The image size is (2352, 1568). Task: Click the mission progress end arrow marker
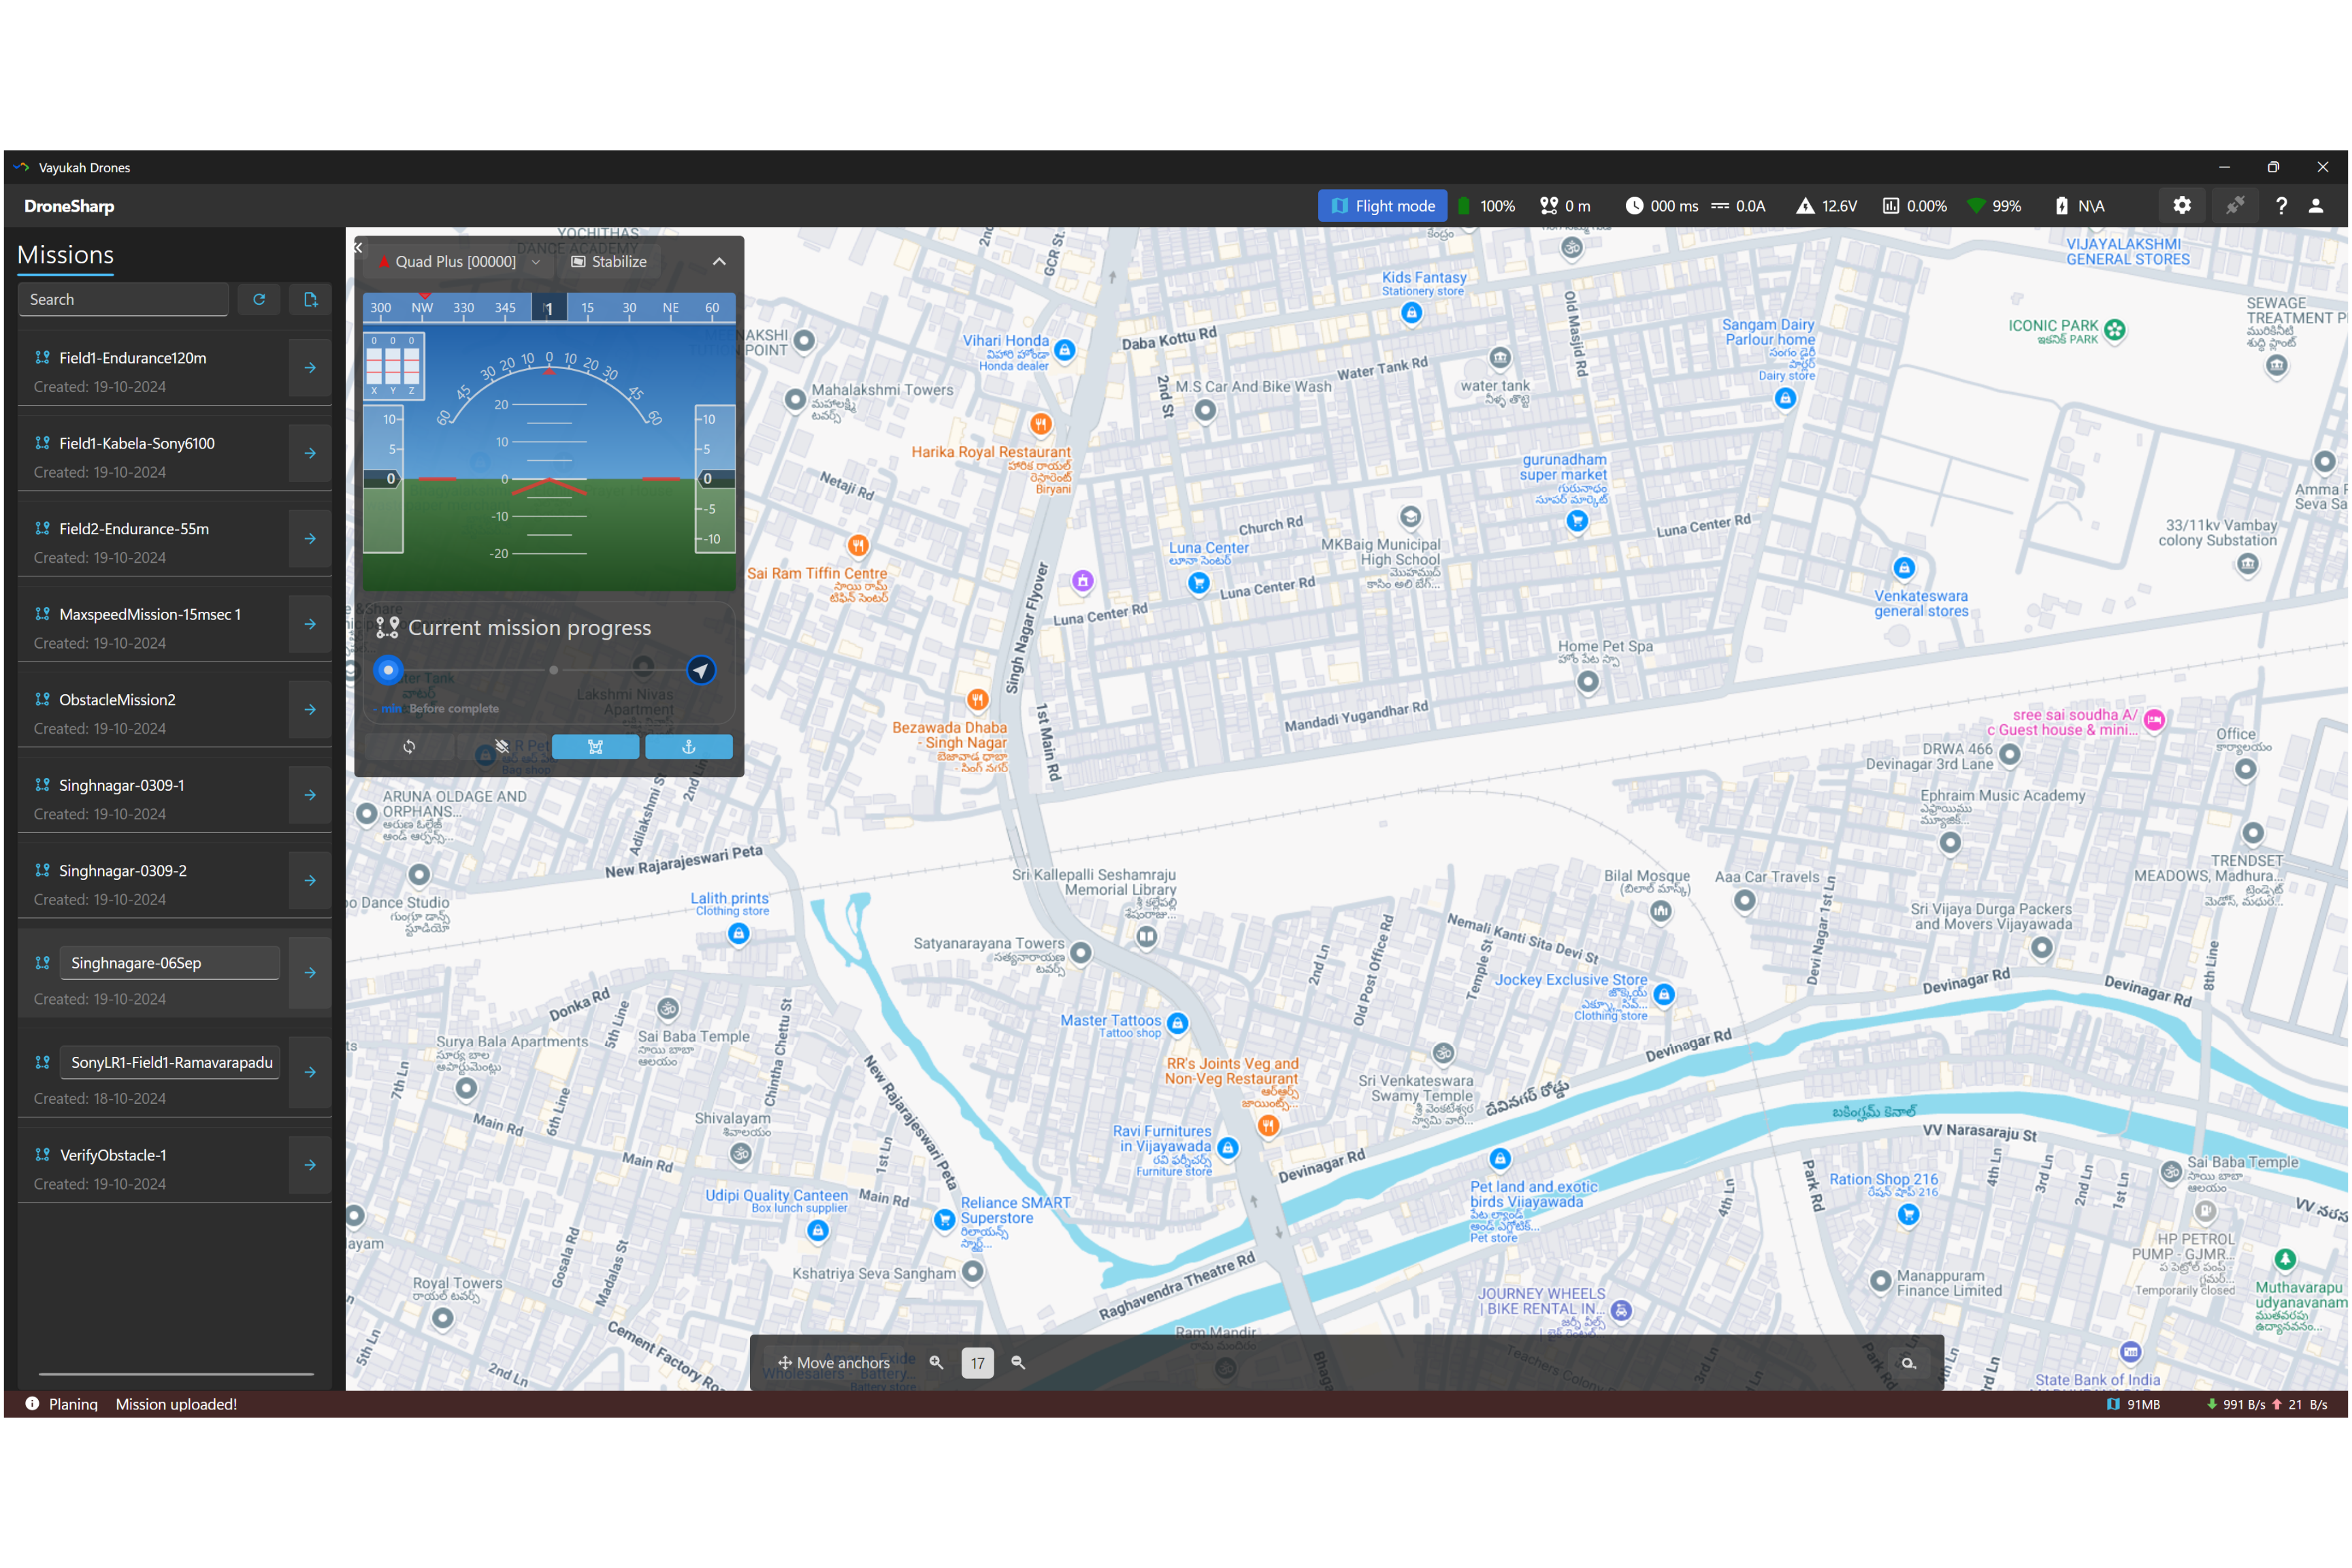tap(701, 670)
